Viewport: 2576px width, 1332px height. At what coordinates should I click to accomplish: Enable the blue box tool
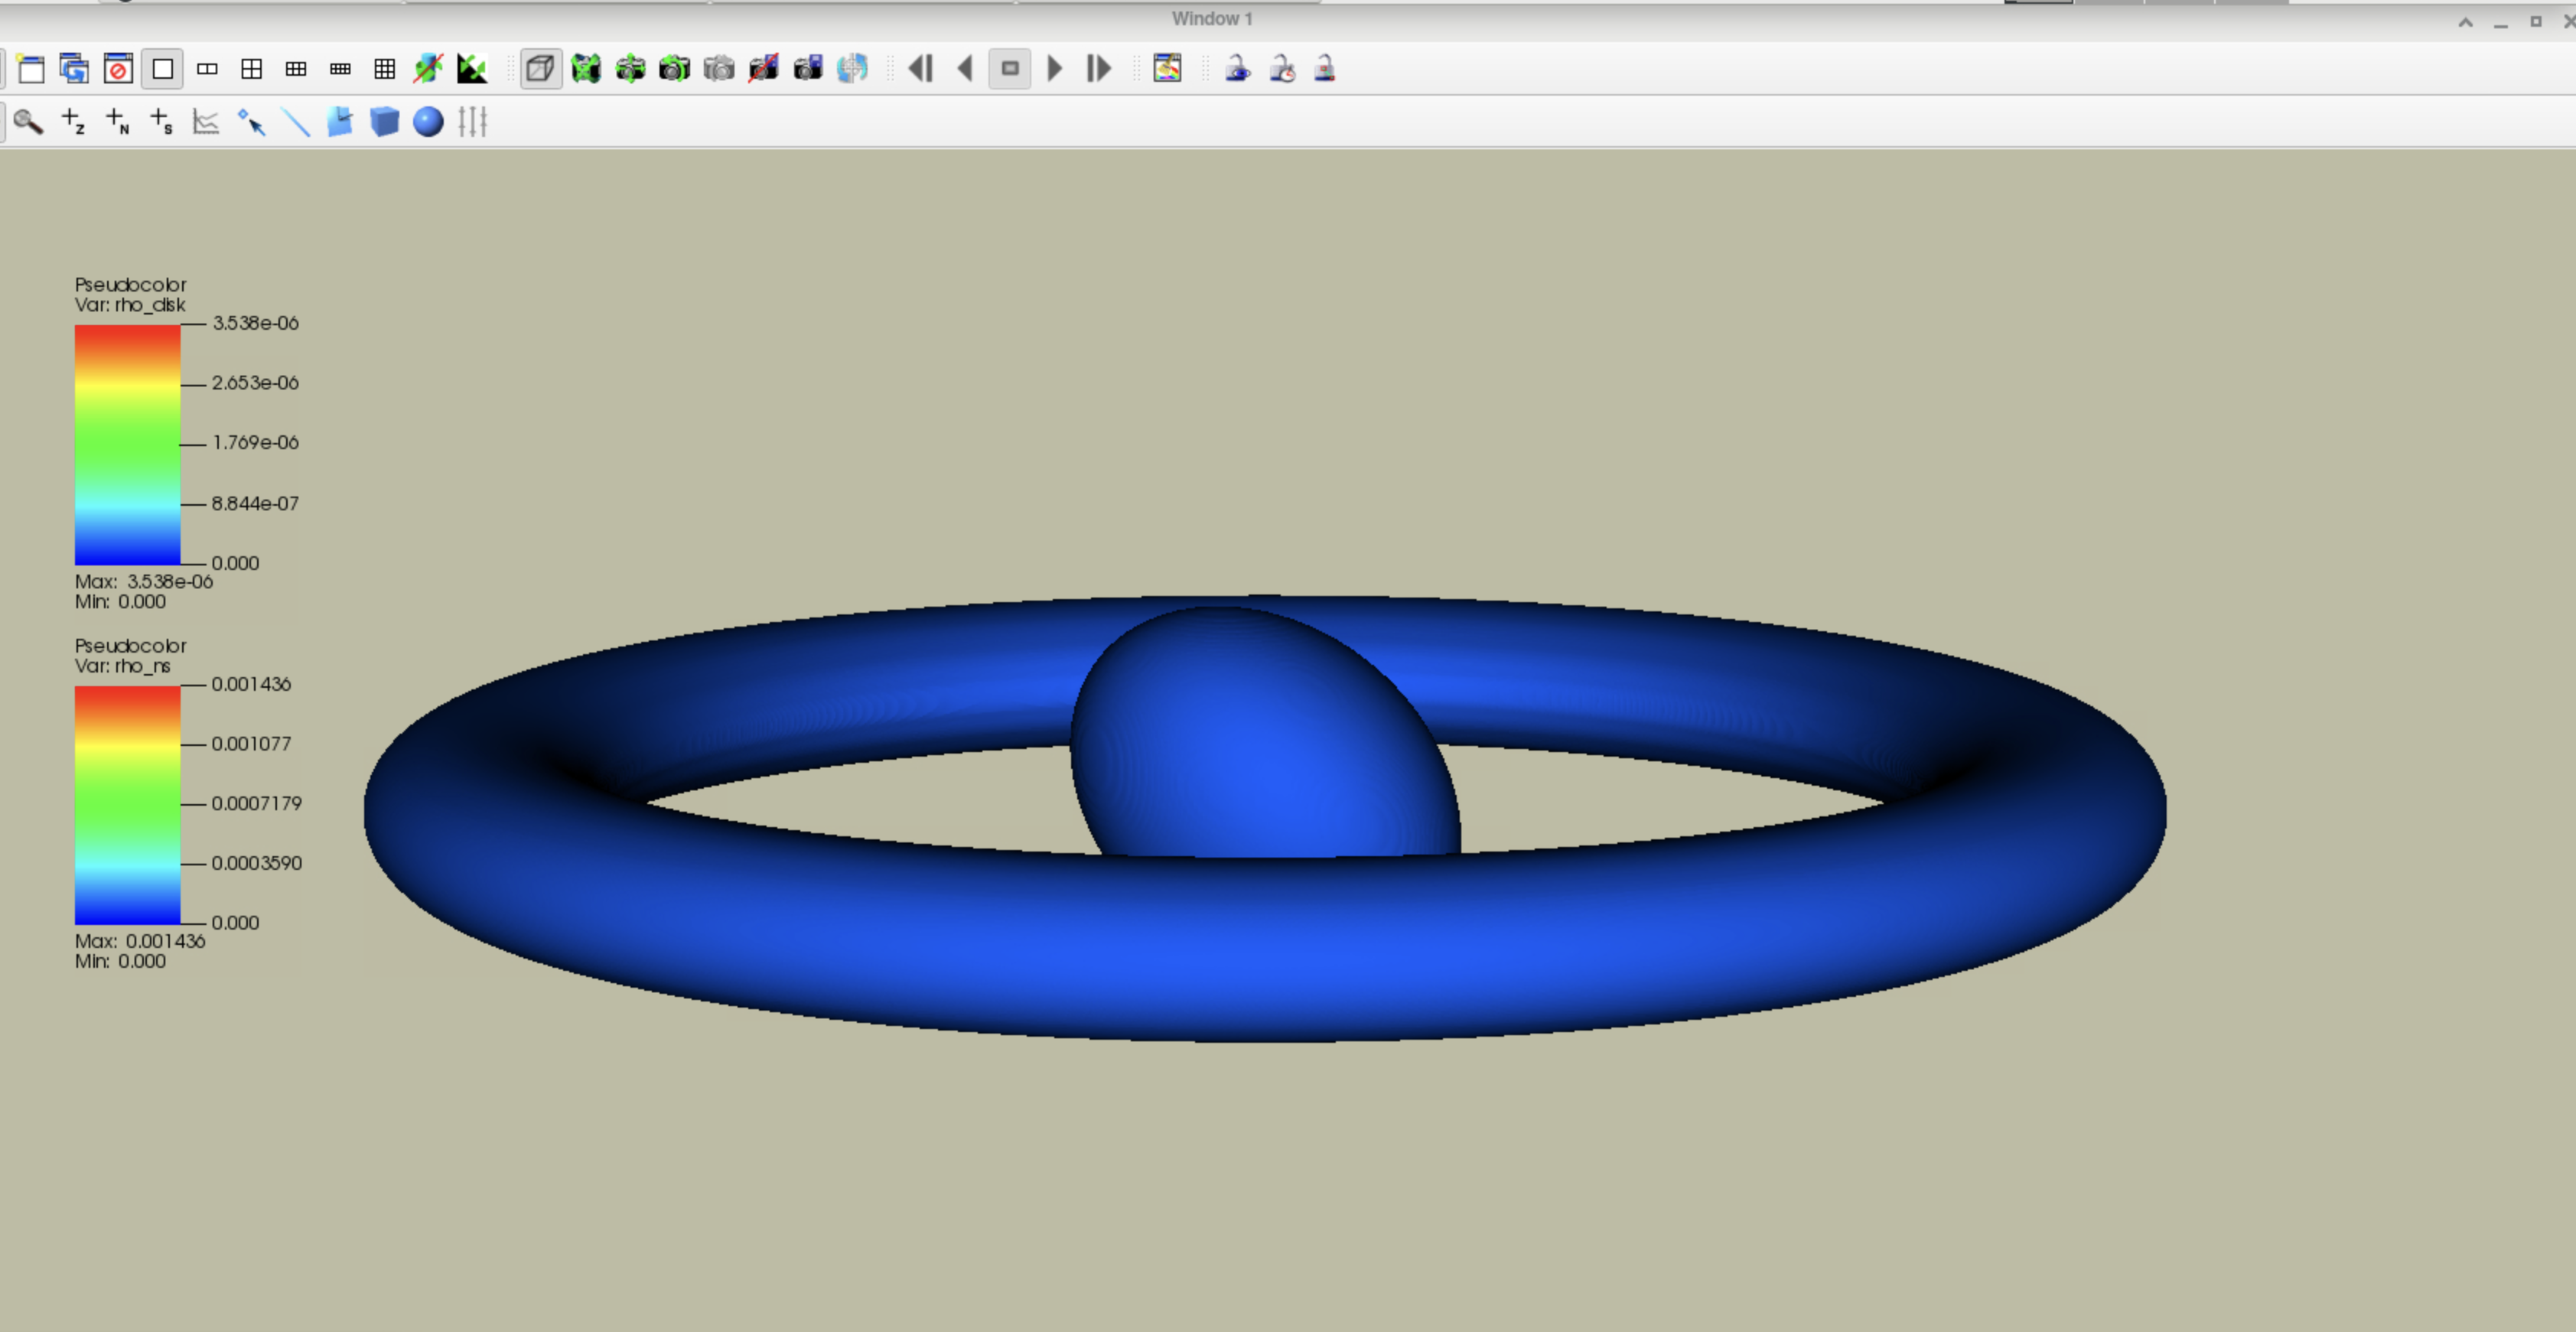click(x=384, y=122)
